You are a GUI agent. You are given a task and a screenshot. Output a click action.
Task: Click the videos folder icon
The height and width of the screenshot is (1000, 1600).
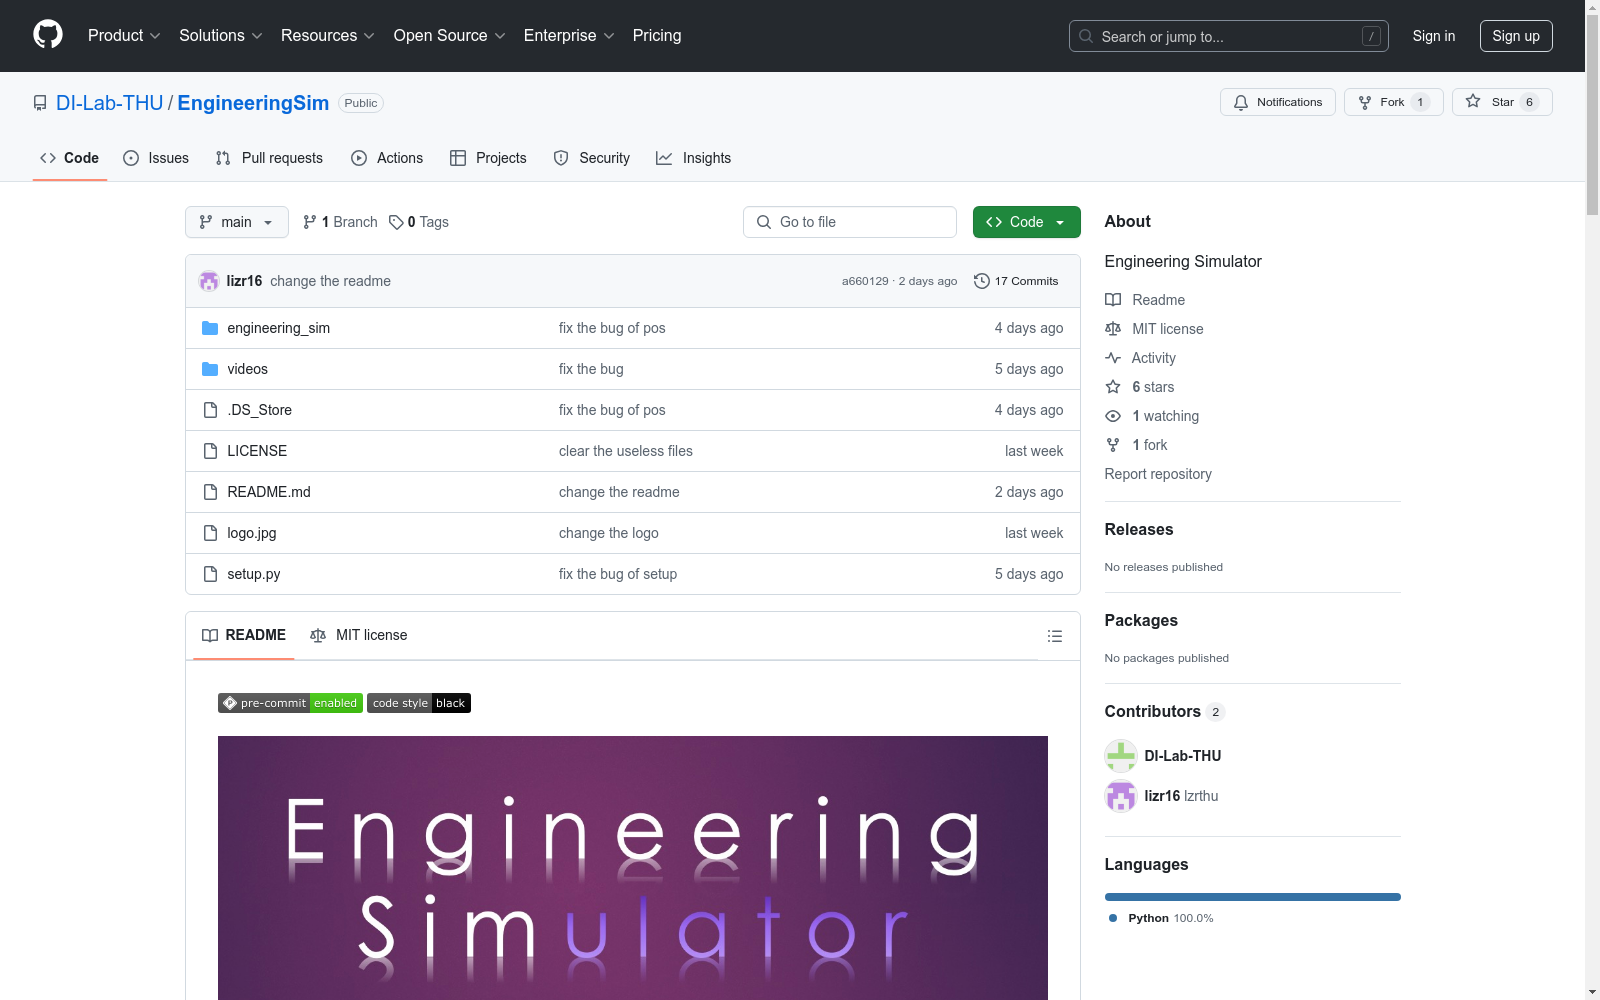click(210, 369)
